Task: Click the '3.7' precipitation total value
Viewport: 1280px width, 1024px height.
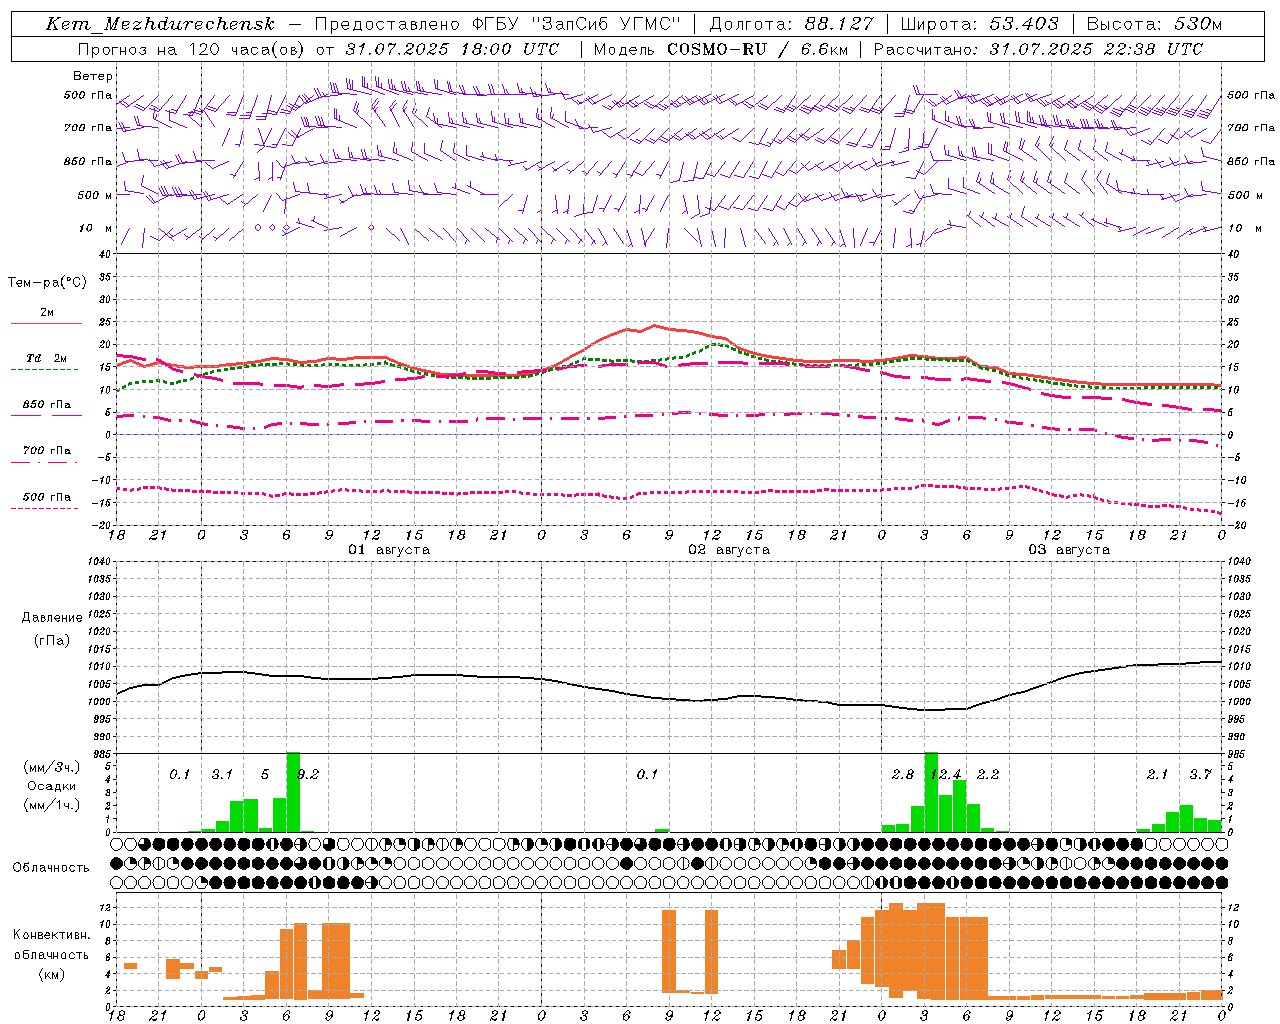Action: point(1200,775)
